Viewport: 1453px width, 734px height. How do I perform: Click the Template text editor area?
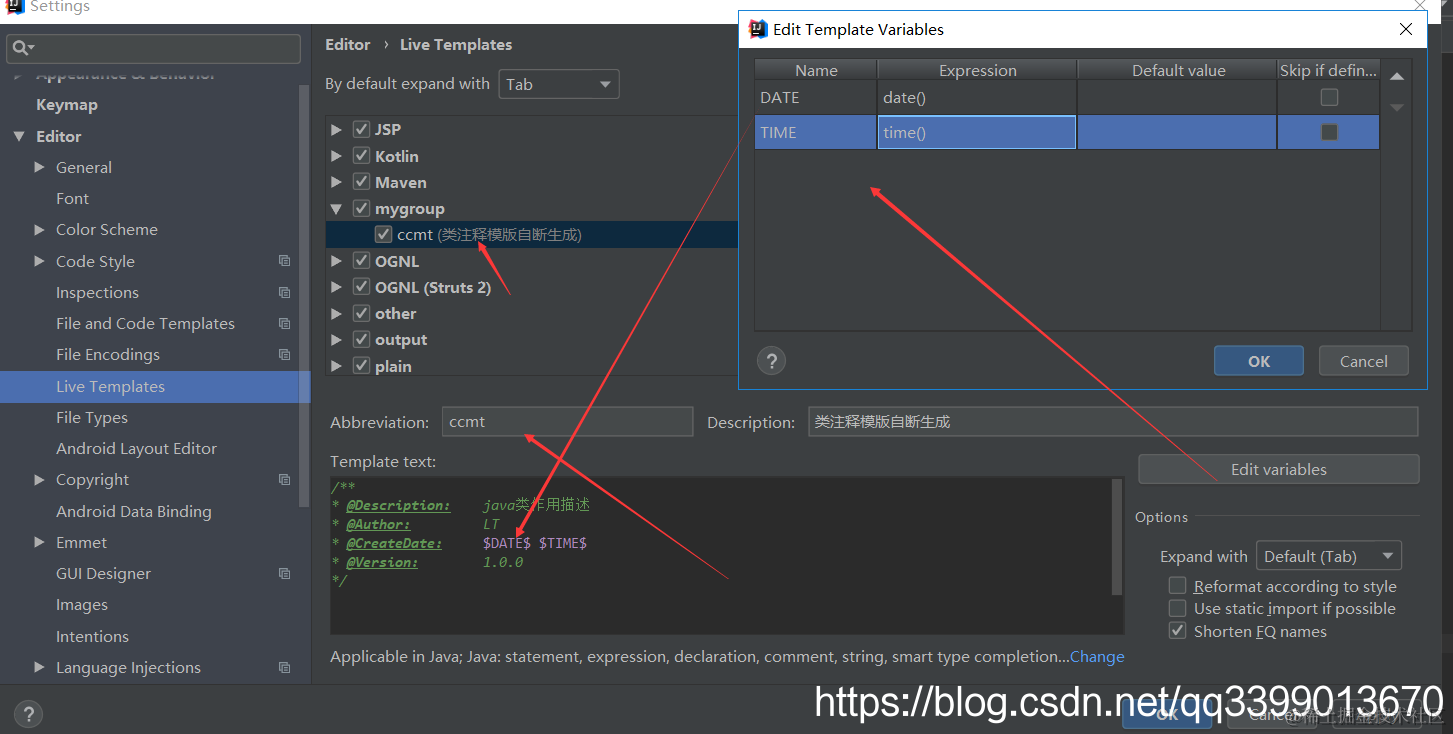point(720,555)
